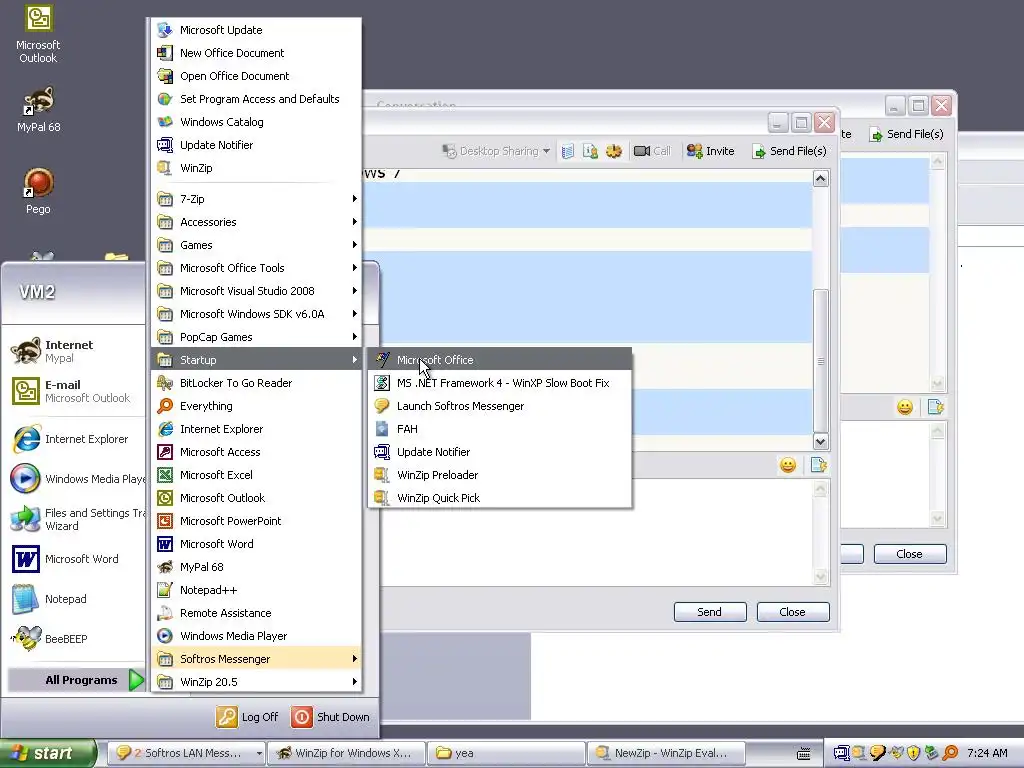Click Files and Settings Transfer Wizard icon

(x=26, y=519)
